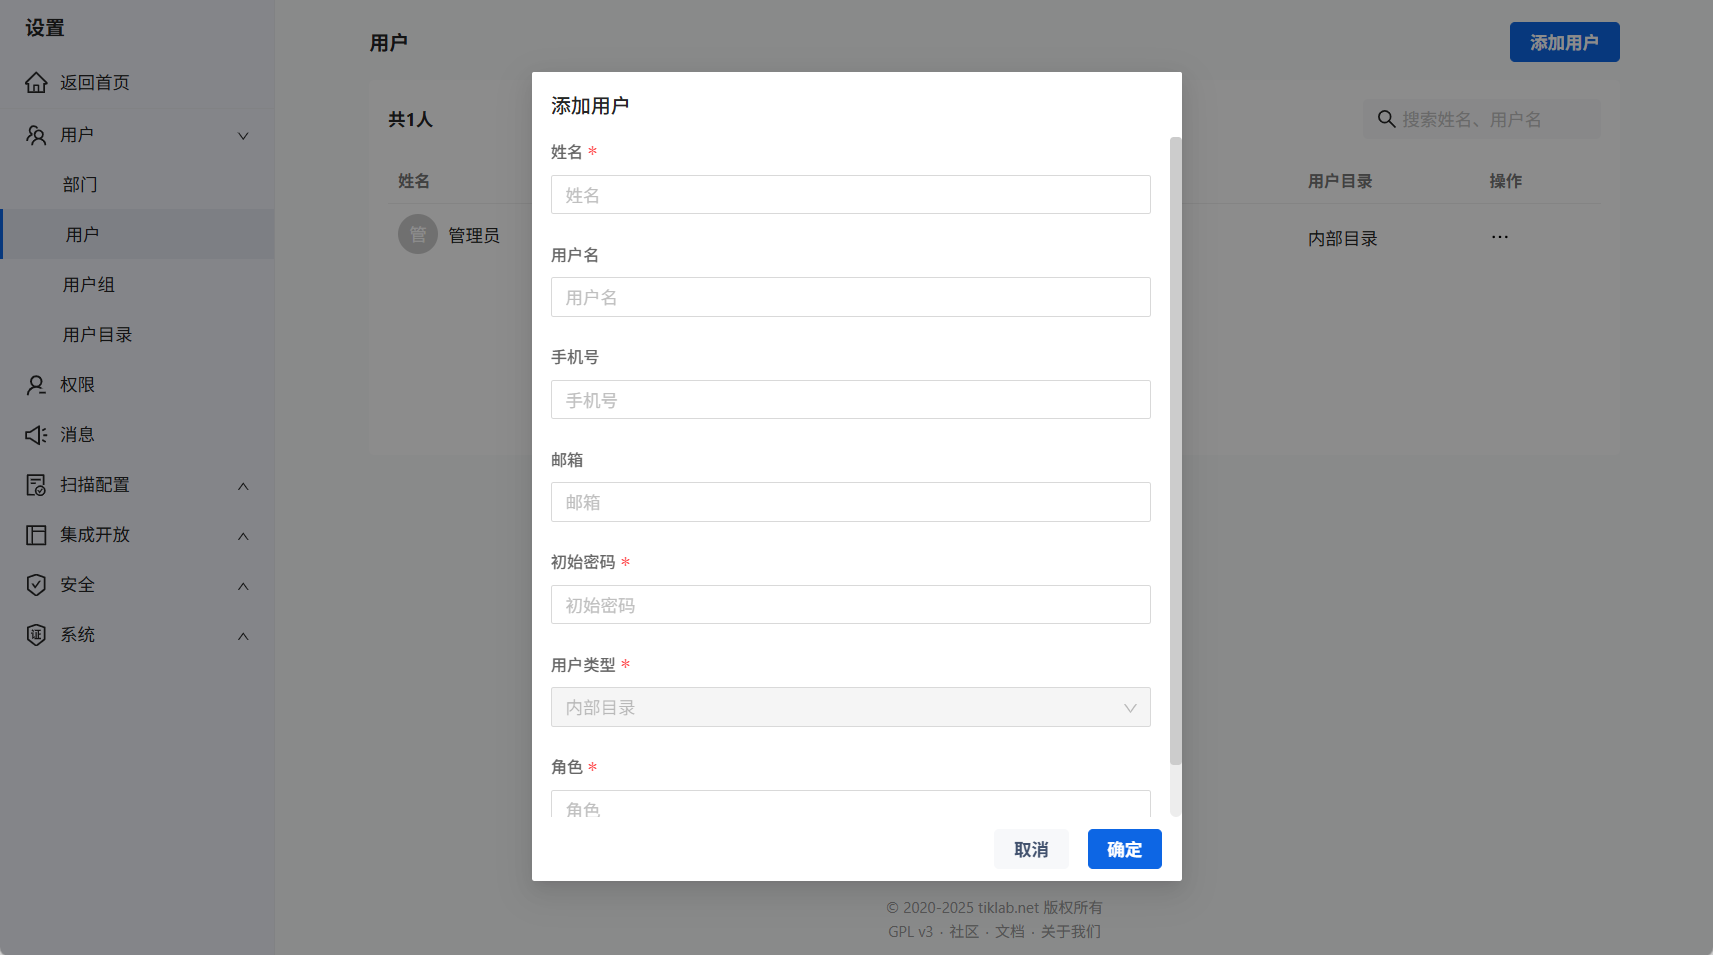Open 消息 via the announcement icon
The image size is (1713, 955).
point(36,434)
